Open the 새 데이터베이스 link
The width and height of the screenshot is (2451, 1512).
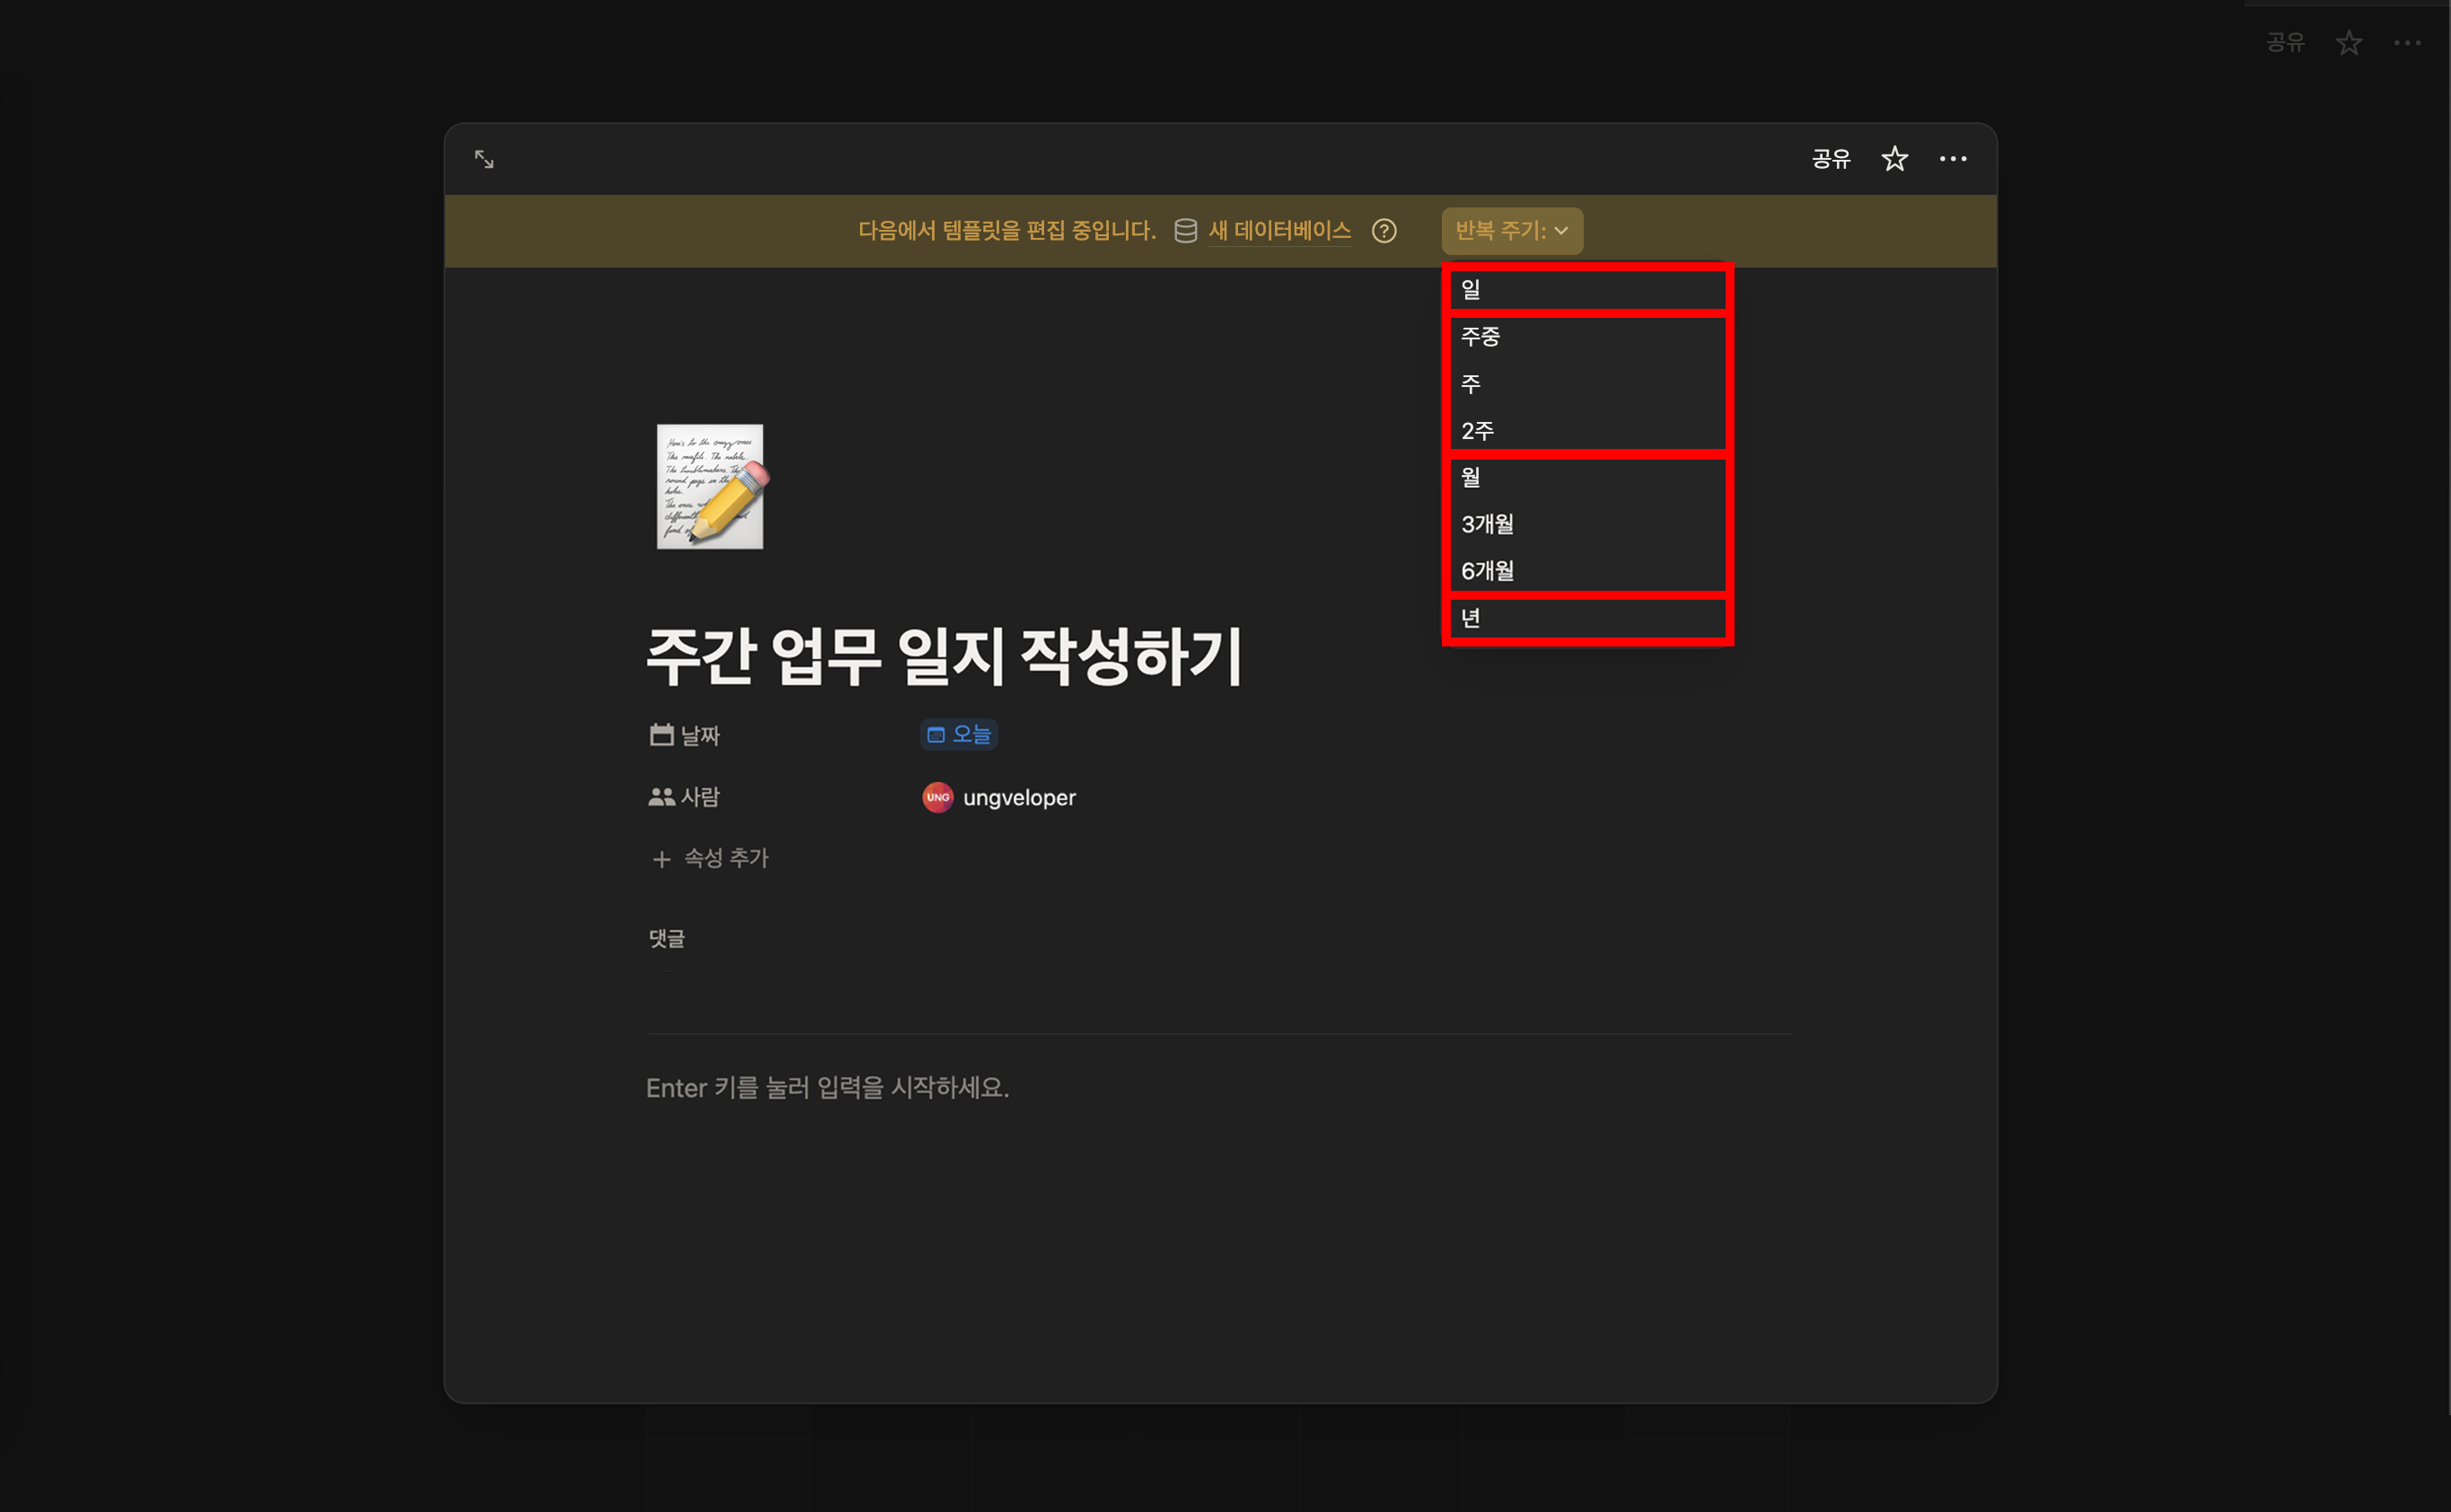1279,231
